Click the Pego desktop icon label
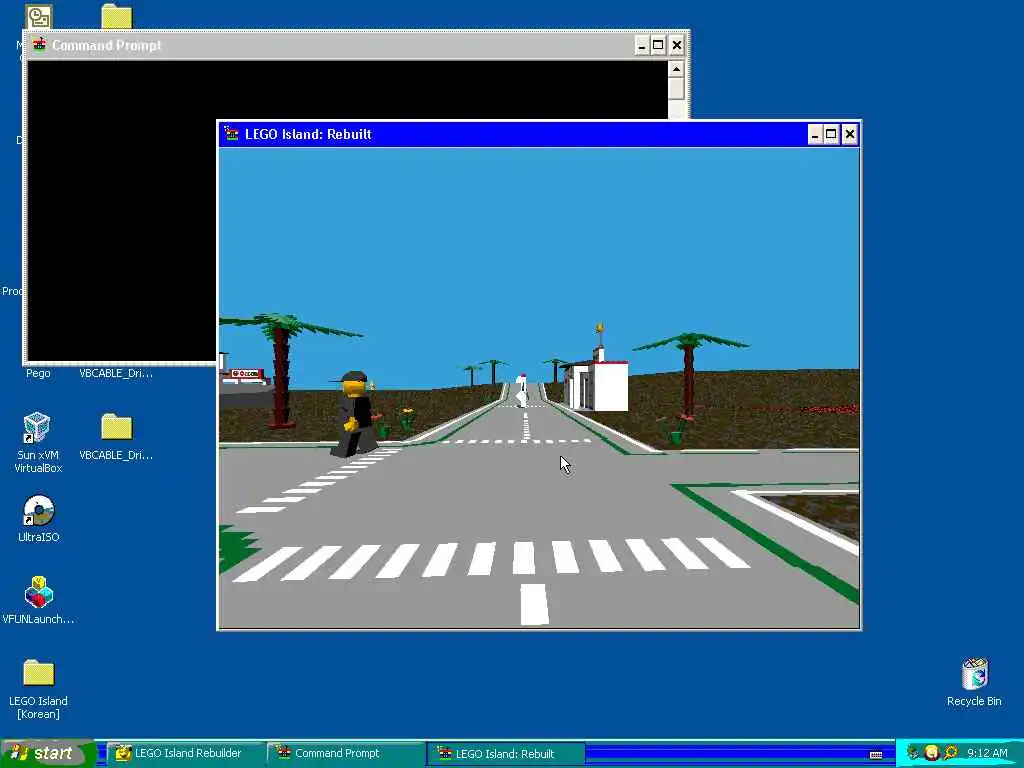The height and width of the screenshot is (768, 1024). pyautogui.click(x=38, y=374)
